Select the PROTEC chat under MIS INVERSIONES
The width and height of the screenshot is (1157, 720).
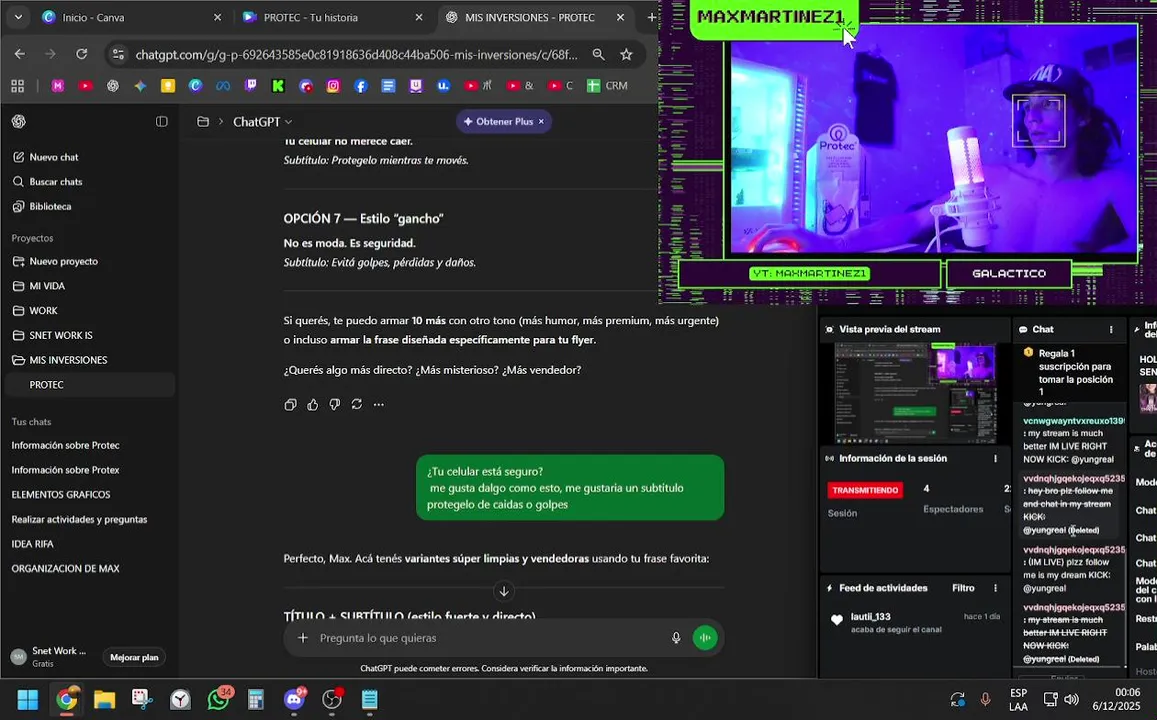click(89, 385)
